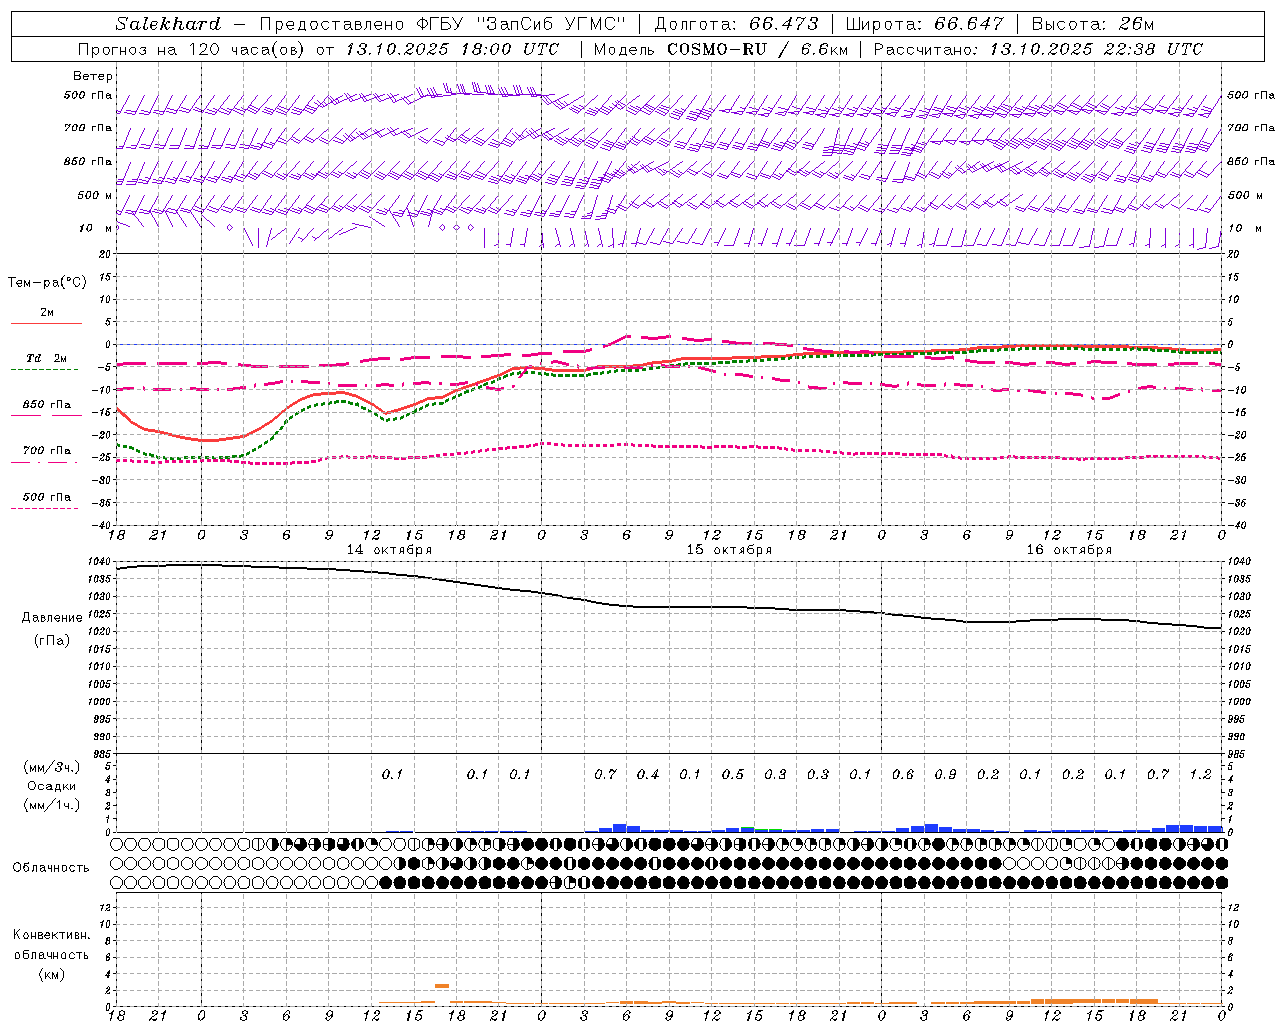
Task: Click the Рассчитано: 13.10.2025 22:38 UTC text
Action: click(1039, 49)
